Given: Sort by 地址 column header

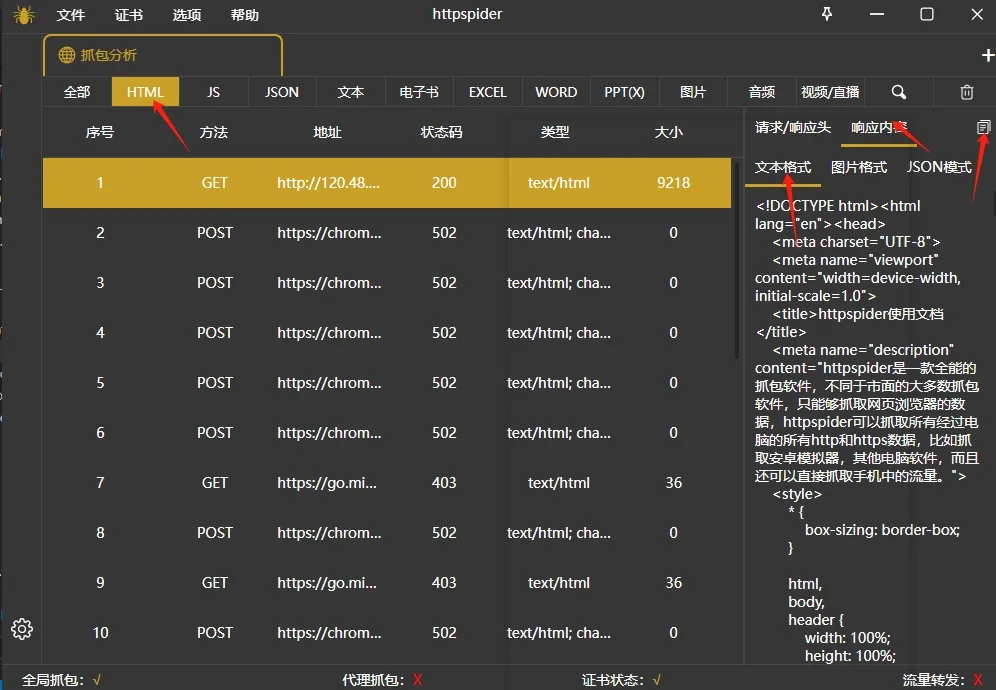Looking at the screenshot, I should (x=328, y=132).
